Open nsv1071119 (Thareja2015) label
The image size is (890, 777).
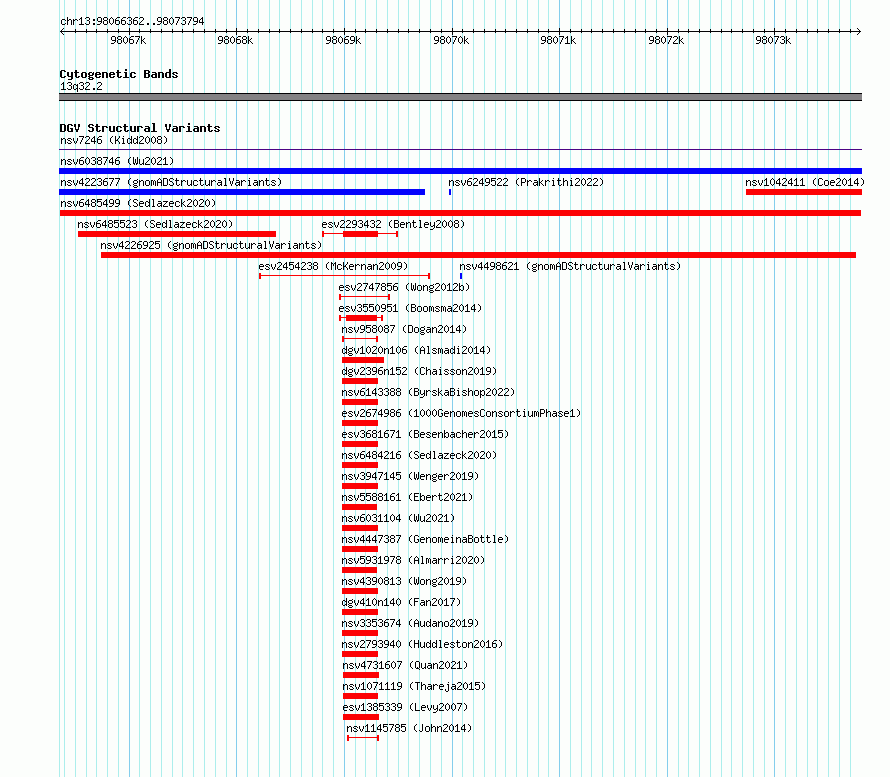click(414, 686)
